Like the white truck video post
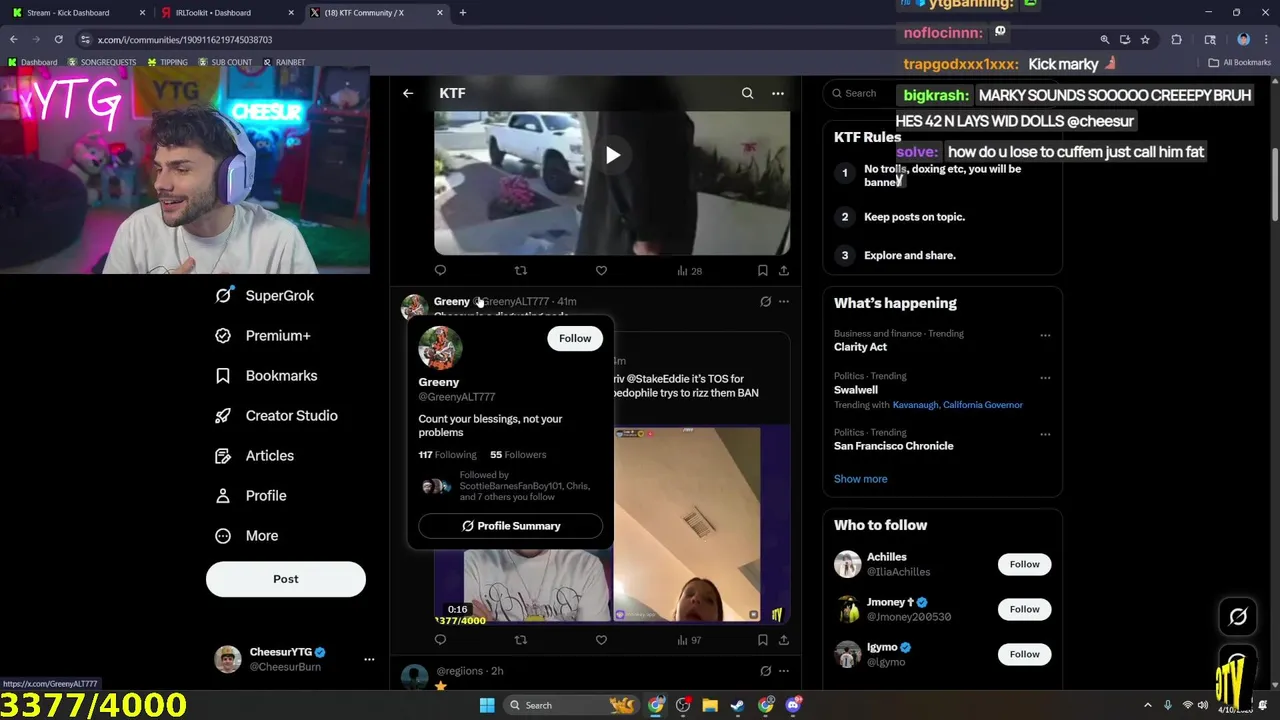 601,270
